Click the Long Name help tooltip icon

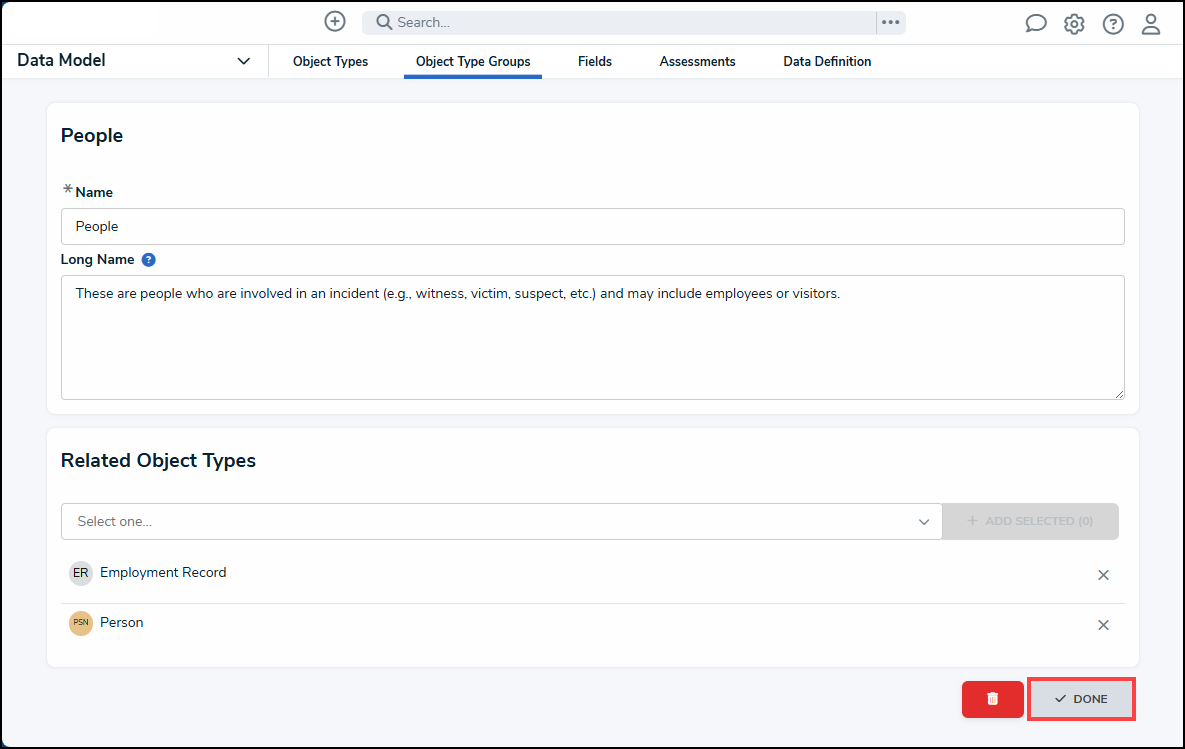pos(148,260)
